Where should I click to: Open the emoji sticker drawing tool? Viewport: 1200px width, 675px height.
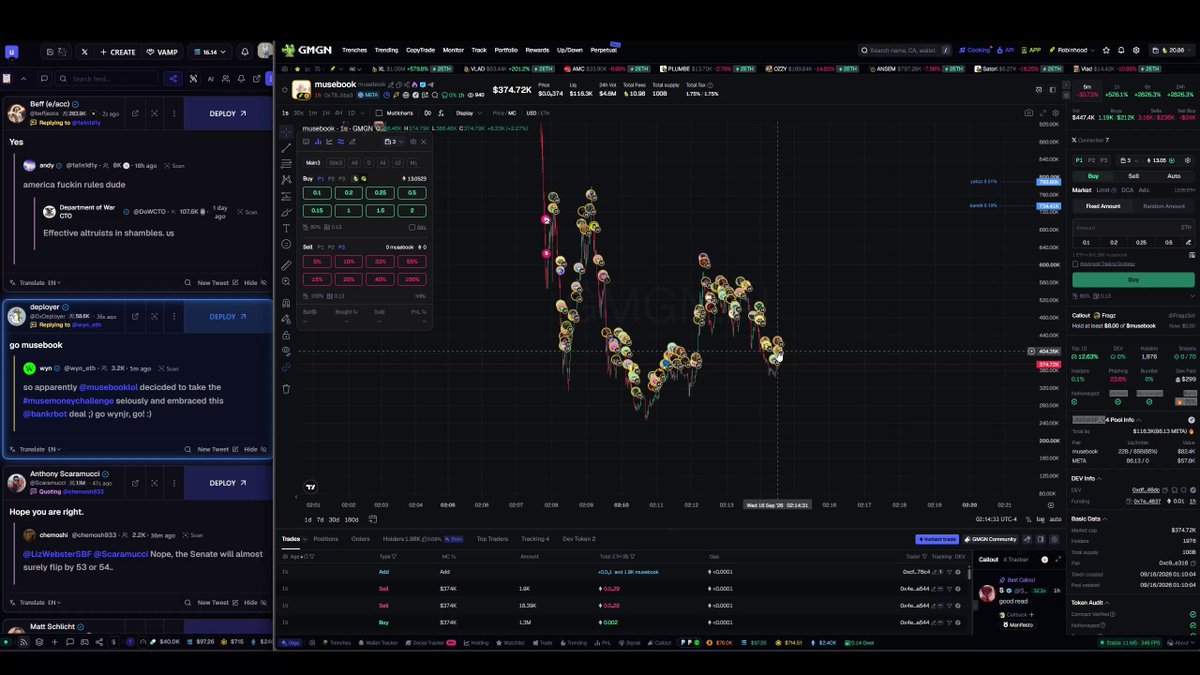coord(287,245)
